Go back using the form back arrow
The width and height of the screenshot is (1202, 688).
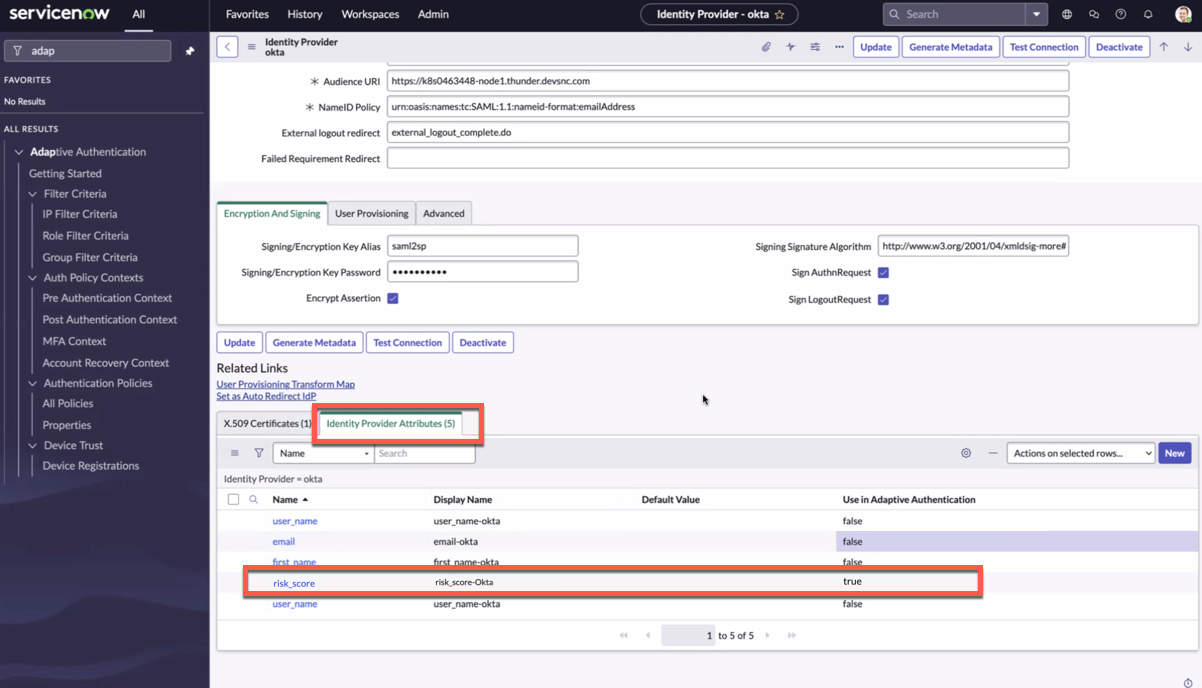[x=227, y=47]
